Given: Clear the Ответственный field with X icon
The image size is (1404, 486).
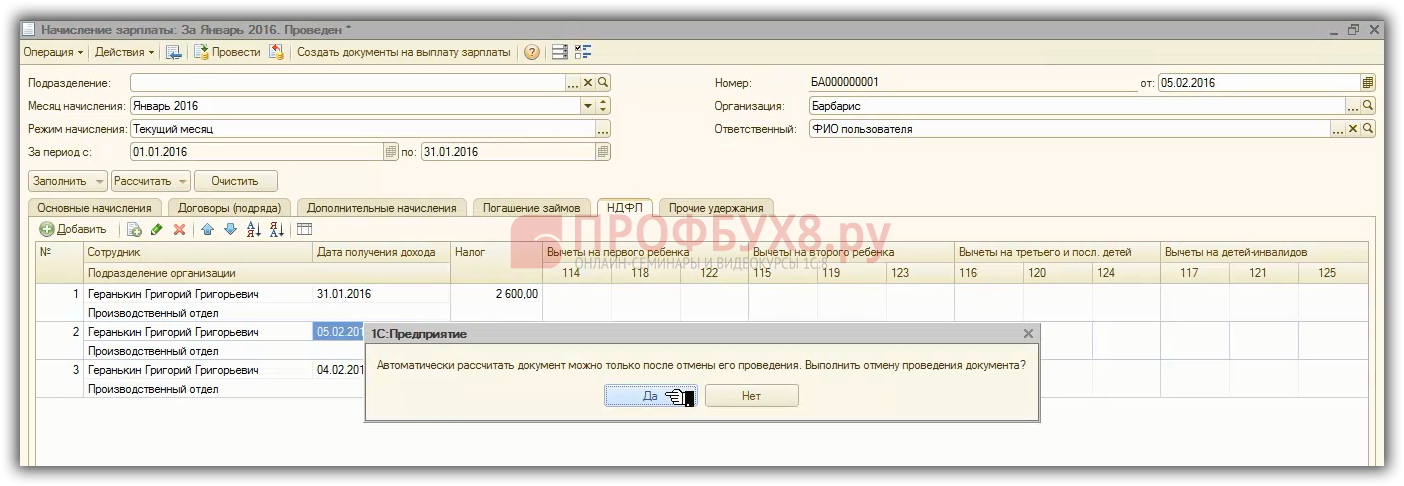Looking at the screenshot, I should click(1353, 129).
